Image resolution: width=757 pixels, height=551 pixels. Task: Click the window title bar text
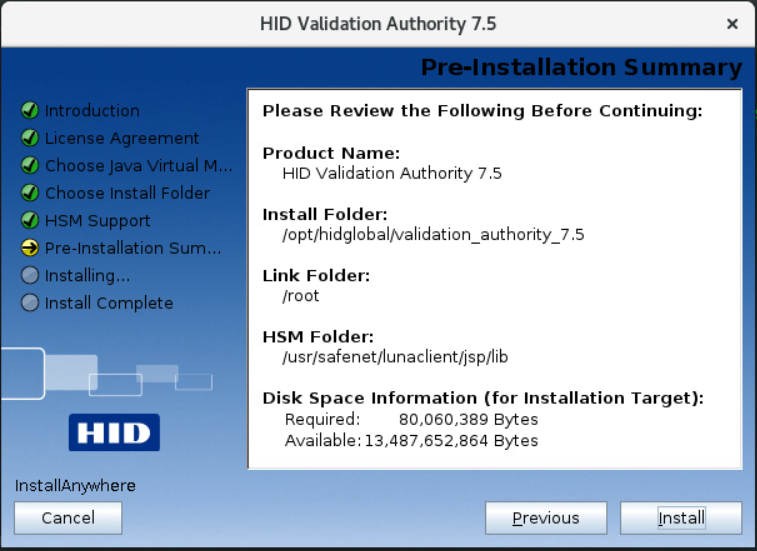(378, 23)
